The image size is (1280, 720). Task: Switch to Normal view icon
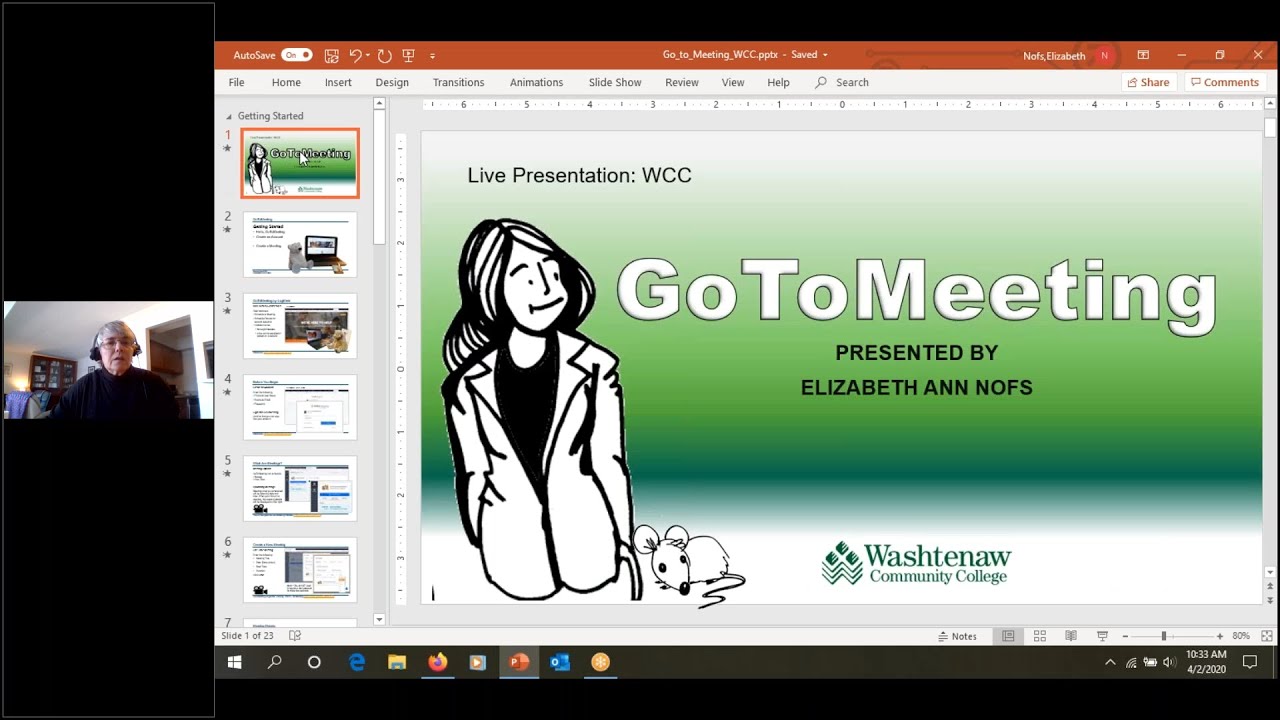click(1008, 636)
